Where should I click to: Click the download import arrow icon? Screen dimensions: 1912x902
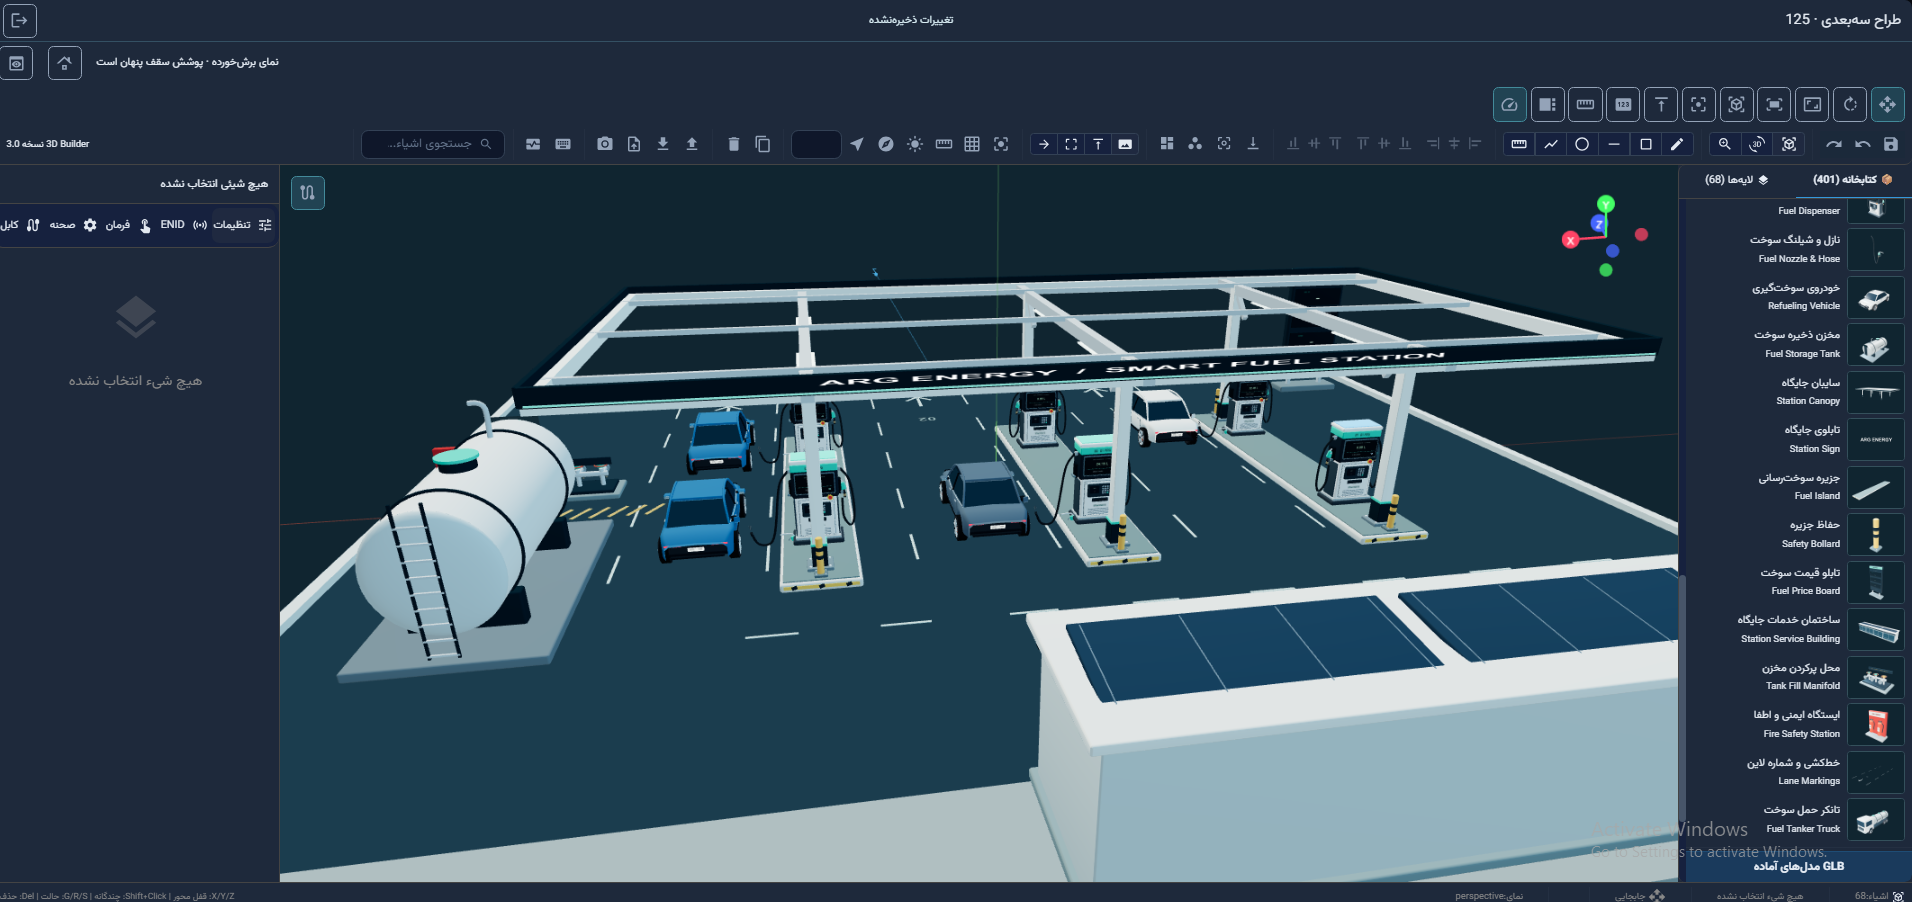coord(663,144)
